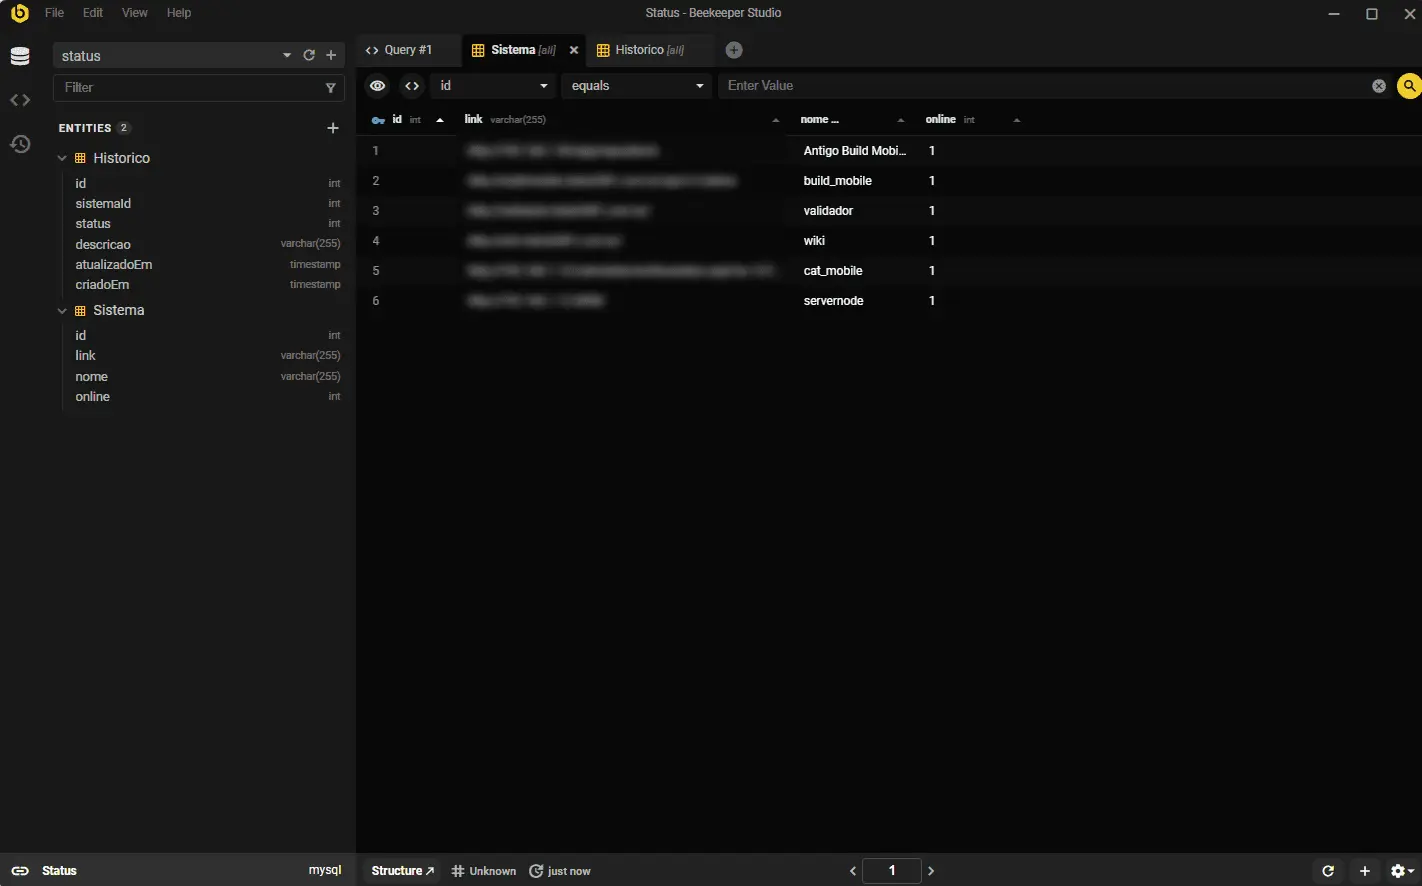The image size is (1422, 886).
Task: Click the hash icon beside Unknown row count
Action: [x=458, y=871]
